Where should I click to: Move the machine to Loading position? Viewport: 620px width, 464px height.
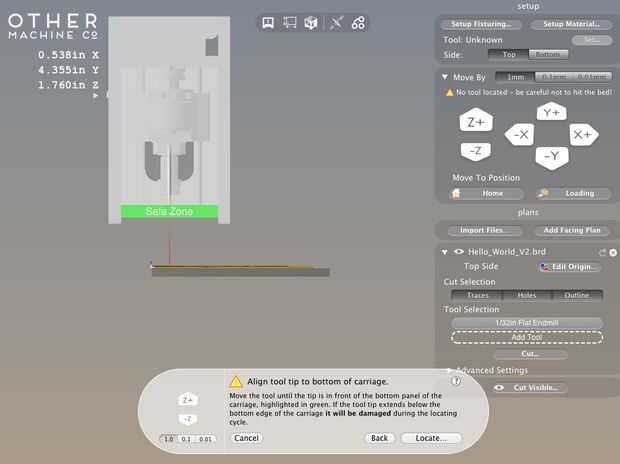pos(573,193)
